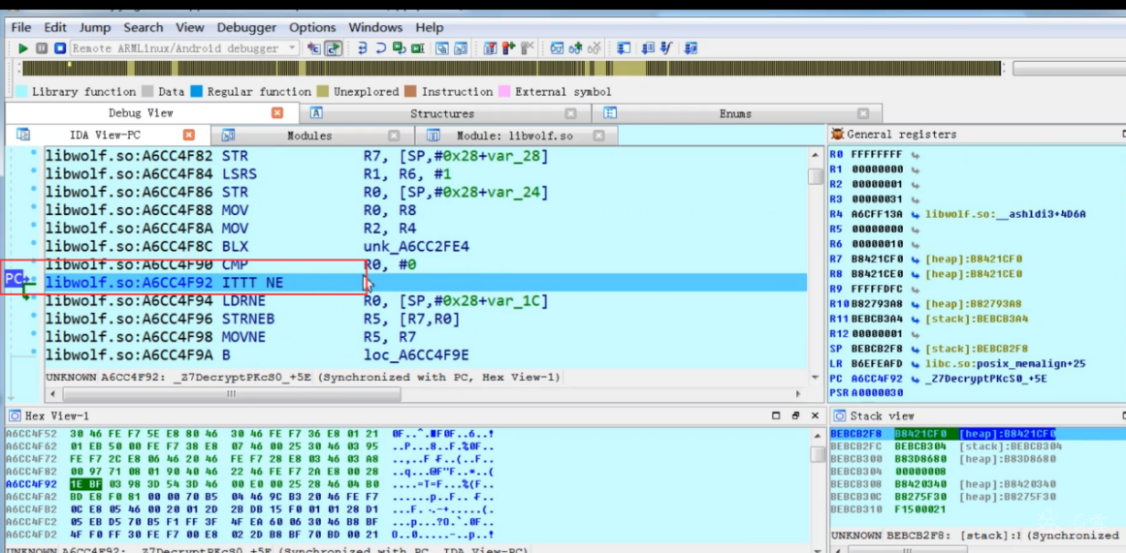This screenshot has height=553, width=1126.
Task: Follow the jump arrow beside R4 value
Action: (x=917, y=214)
